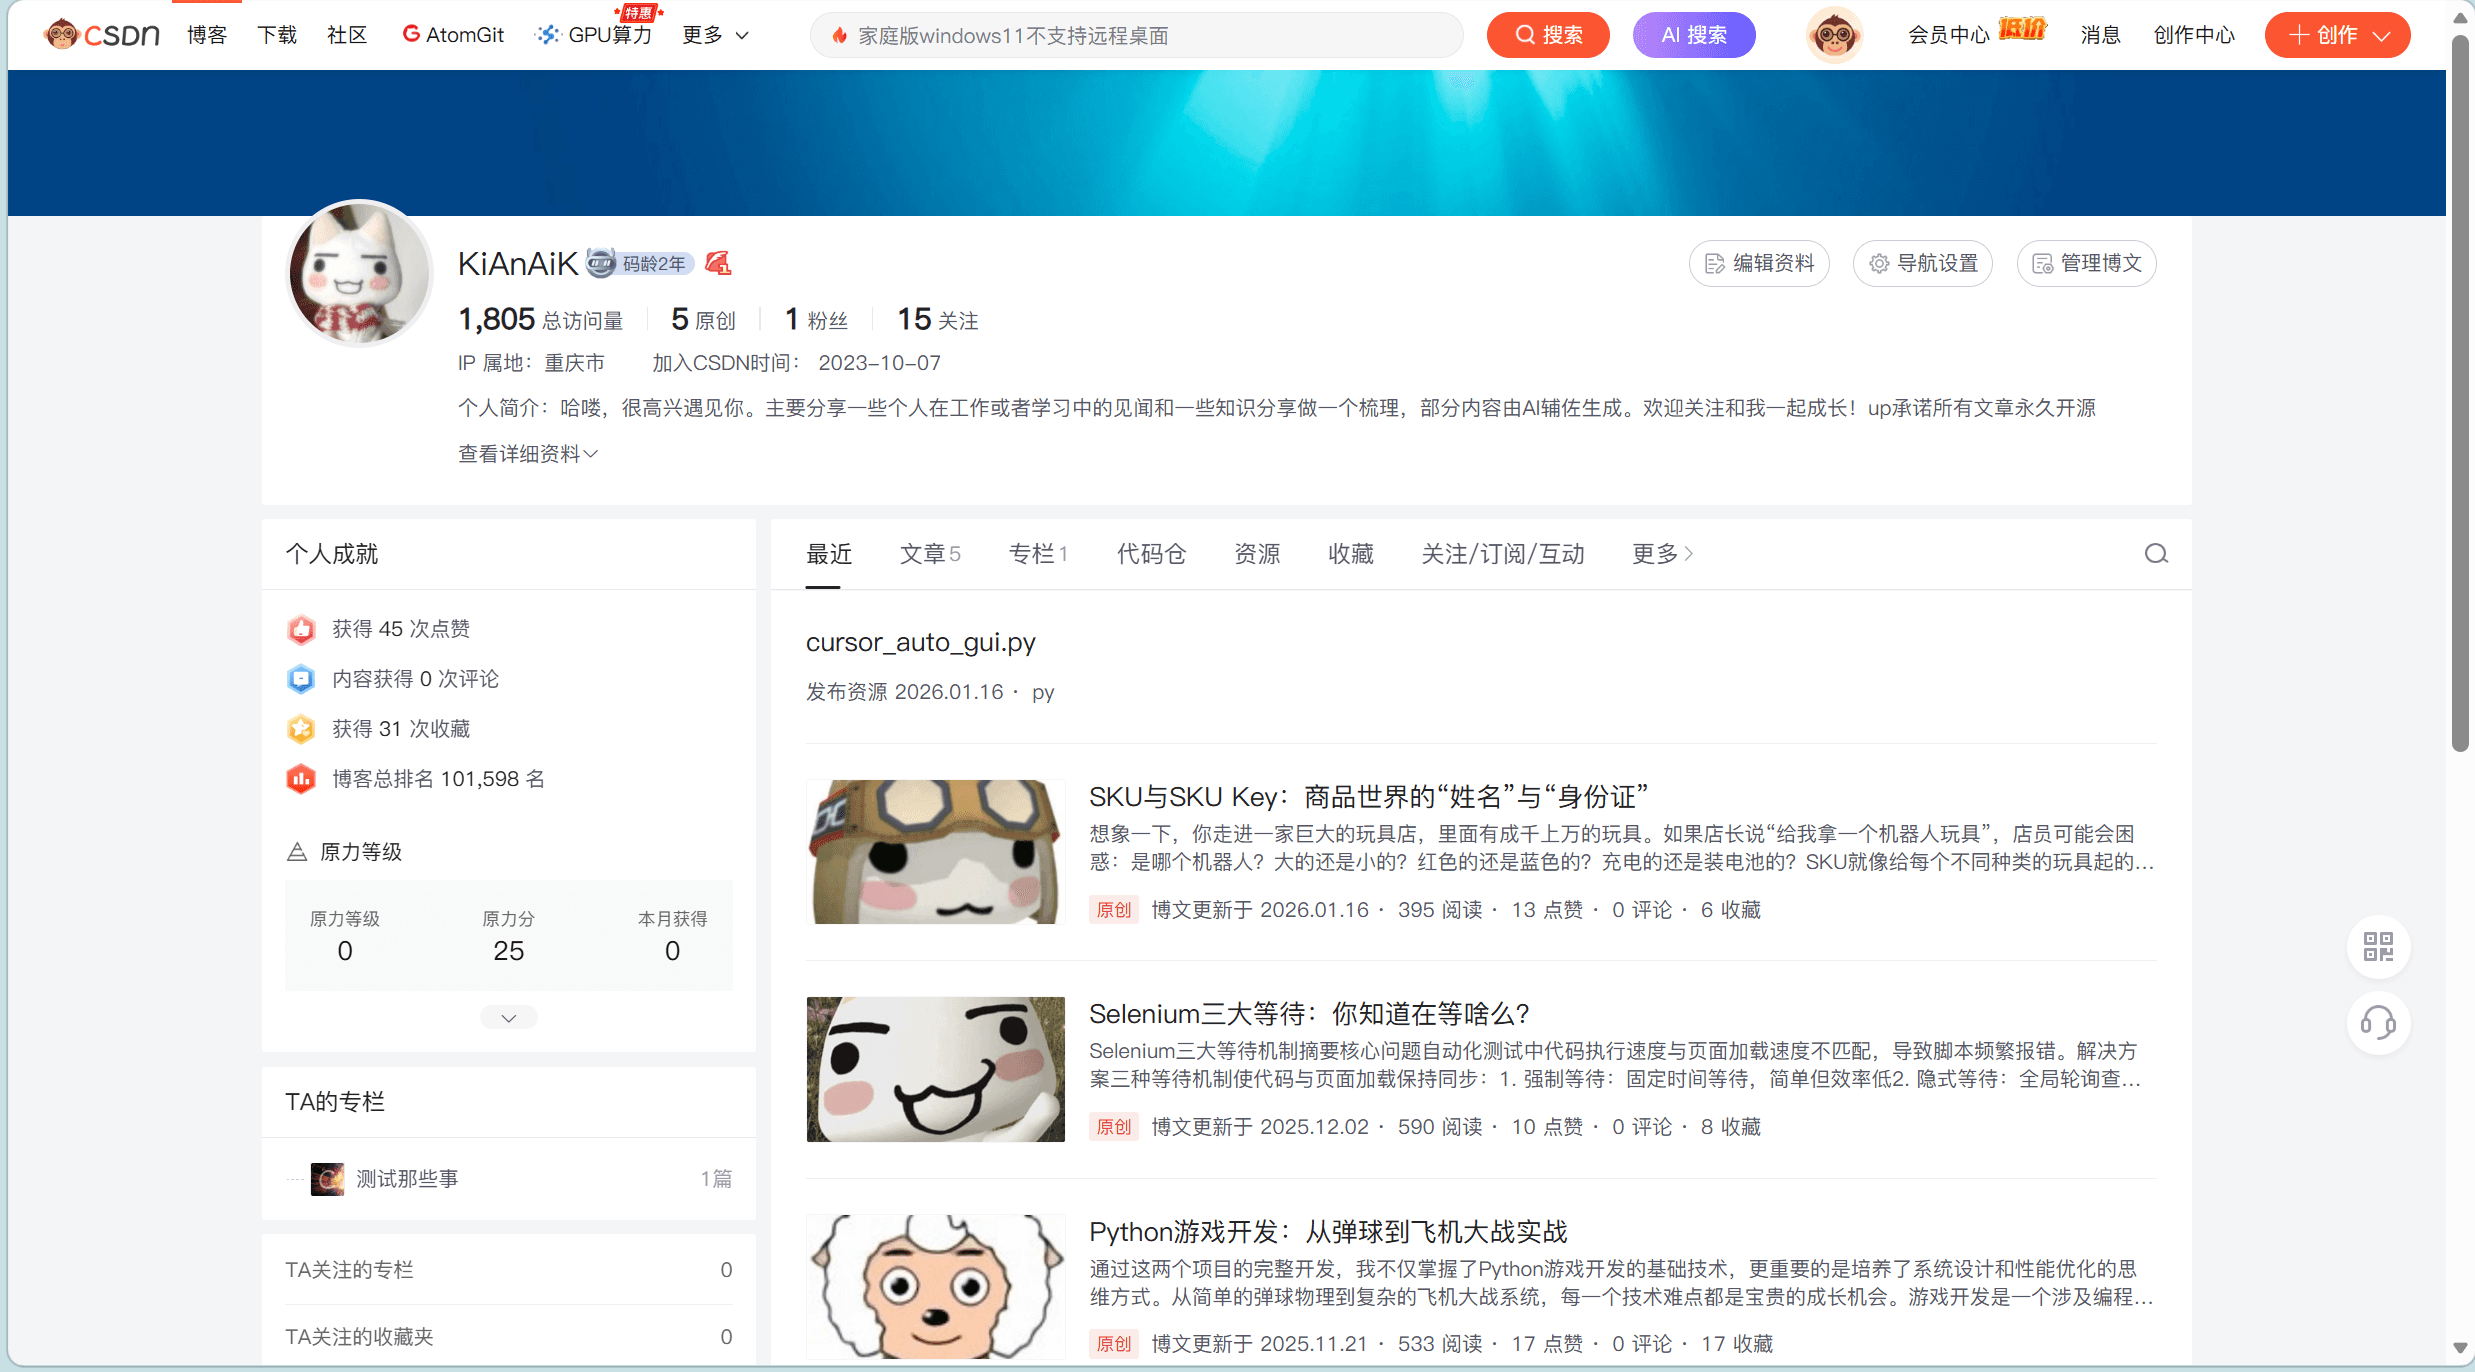This screenshot has height=1372, width=2475.
Task: Click the Selenium article thumbnail image
Action: tap(936, 1069)
